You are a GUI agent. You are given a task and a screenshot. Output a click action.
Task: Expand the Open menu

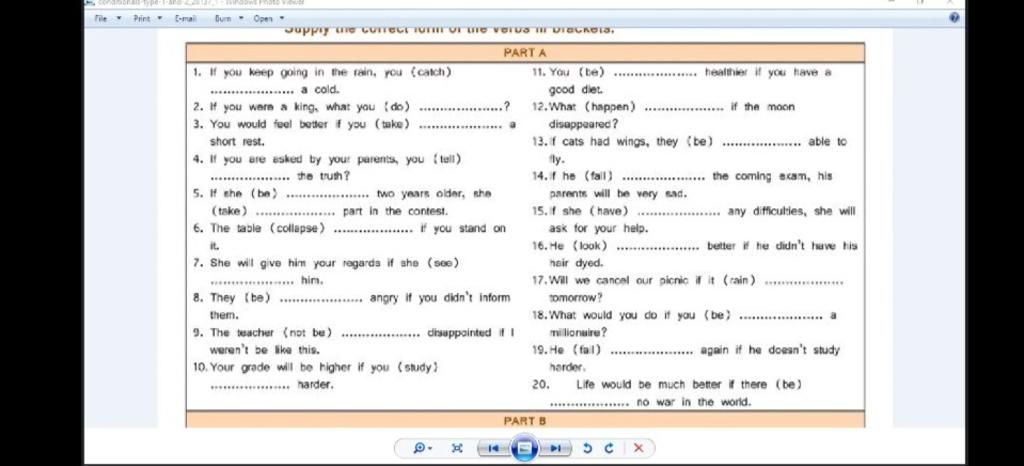(269, 19)
